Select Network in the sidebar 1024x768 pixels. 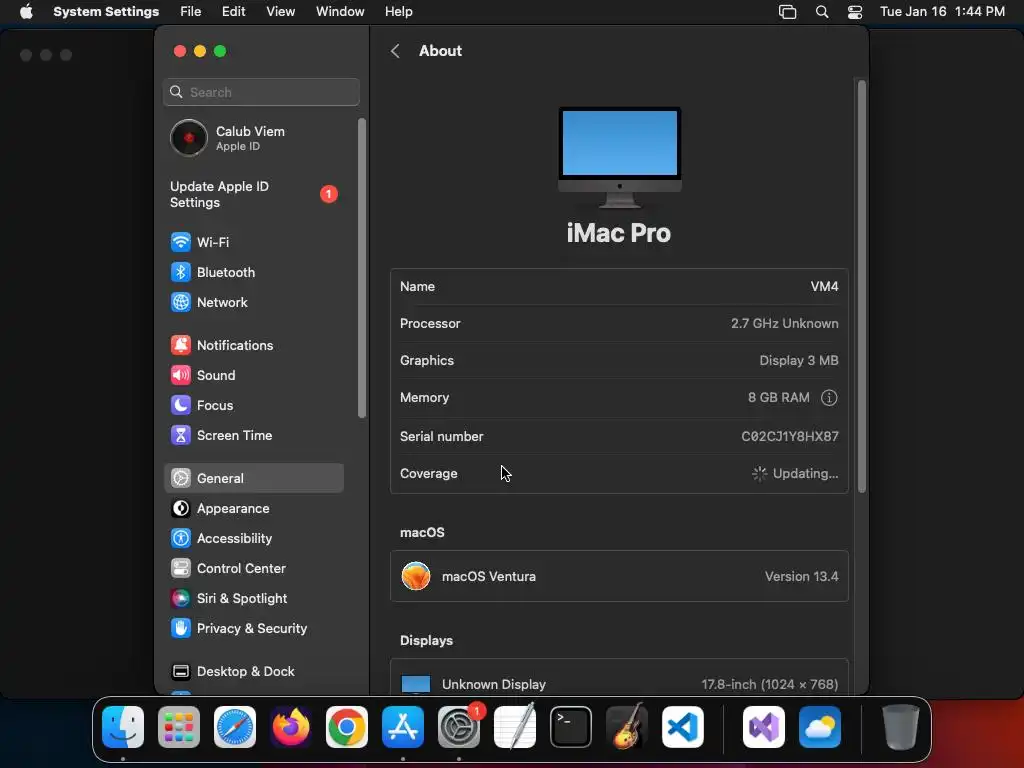[x=253, y=302]
